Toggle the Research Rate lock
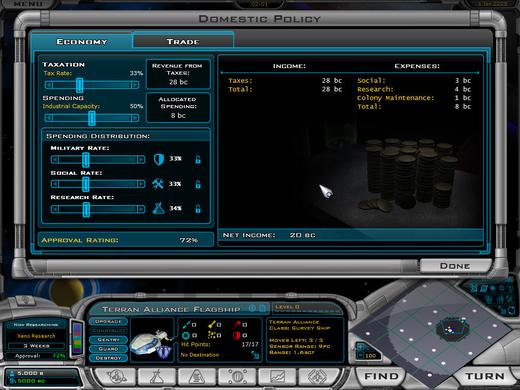Screen dimensions: 520x390 (198, 209)
